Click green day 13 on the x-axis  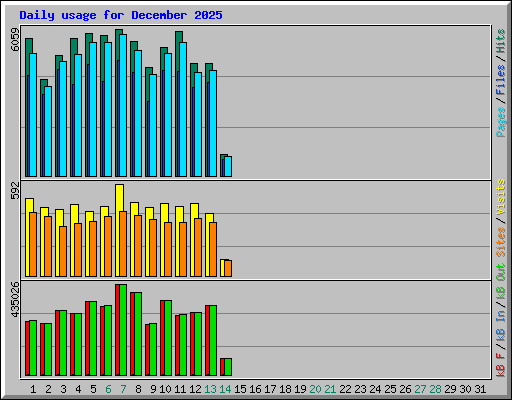tap(210, 389)
